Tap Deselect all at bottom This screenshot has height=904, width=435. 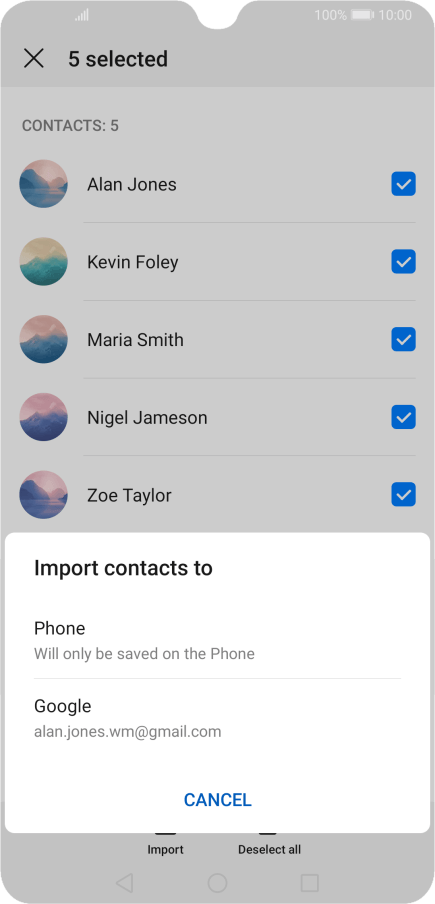click(x=269, y=843)
